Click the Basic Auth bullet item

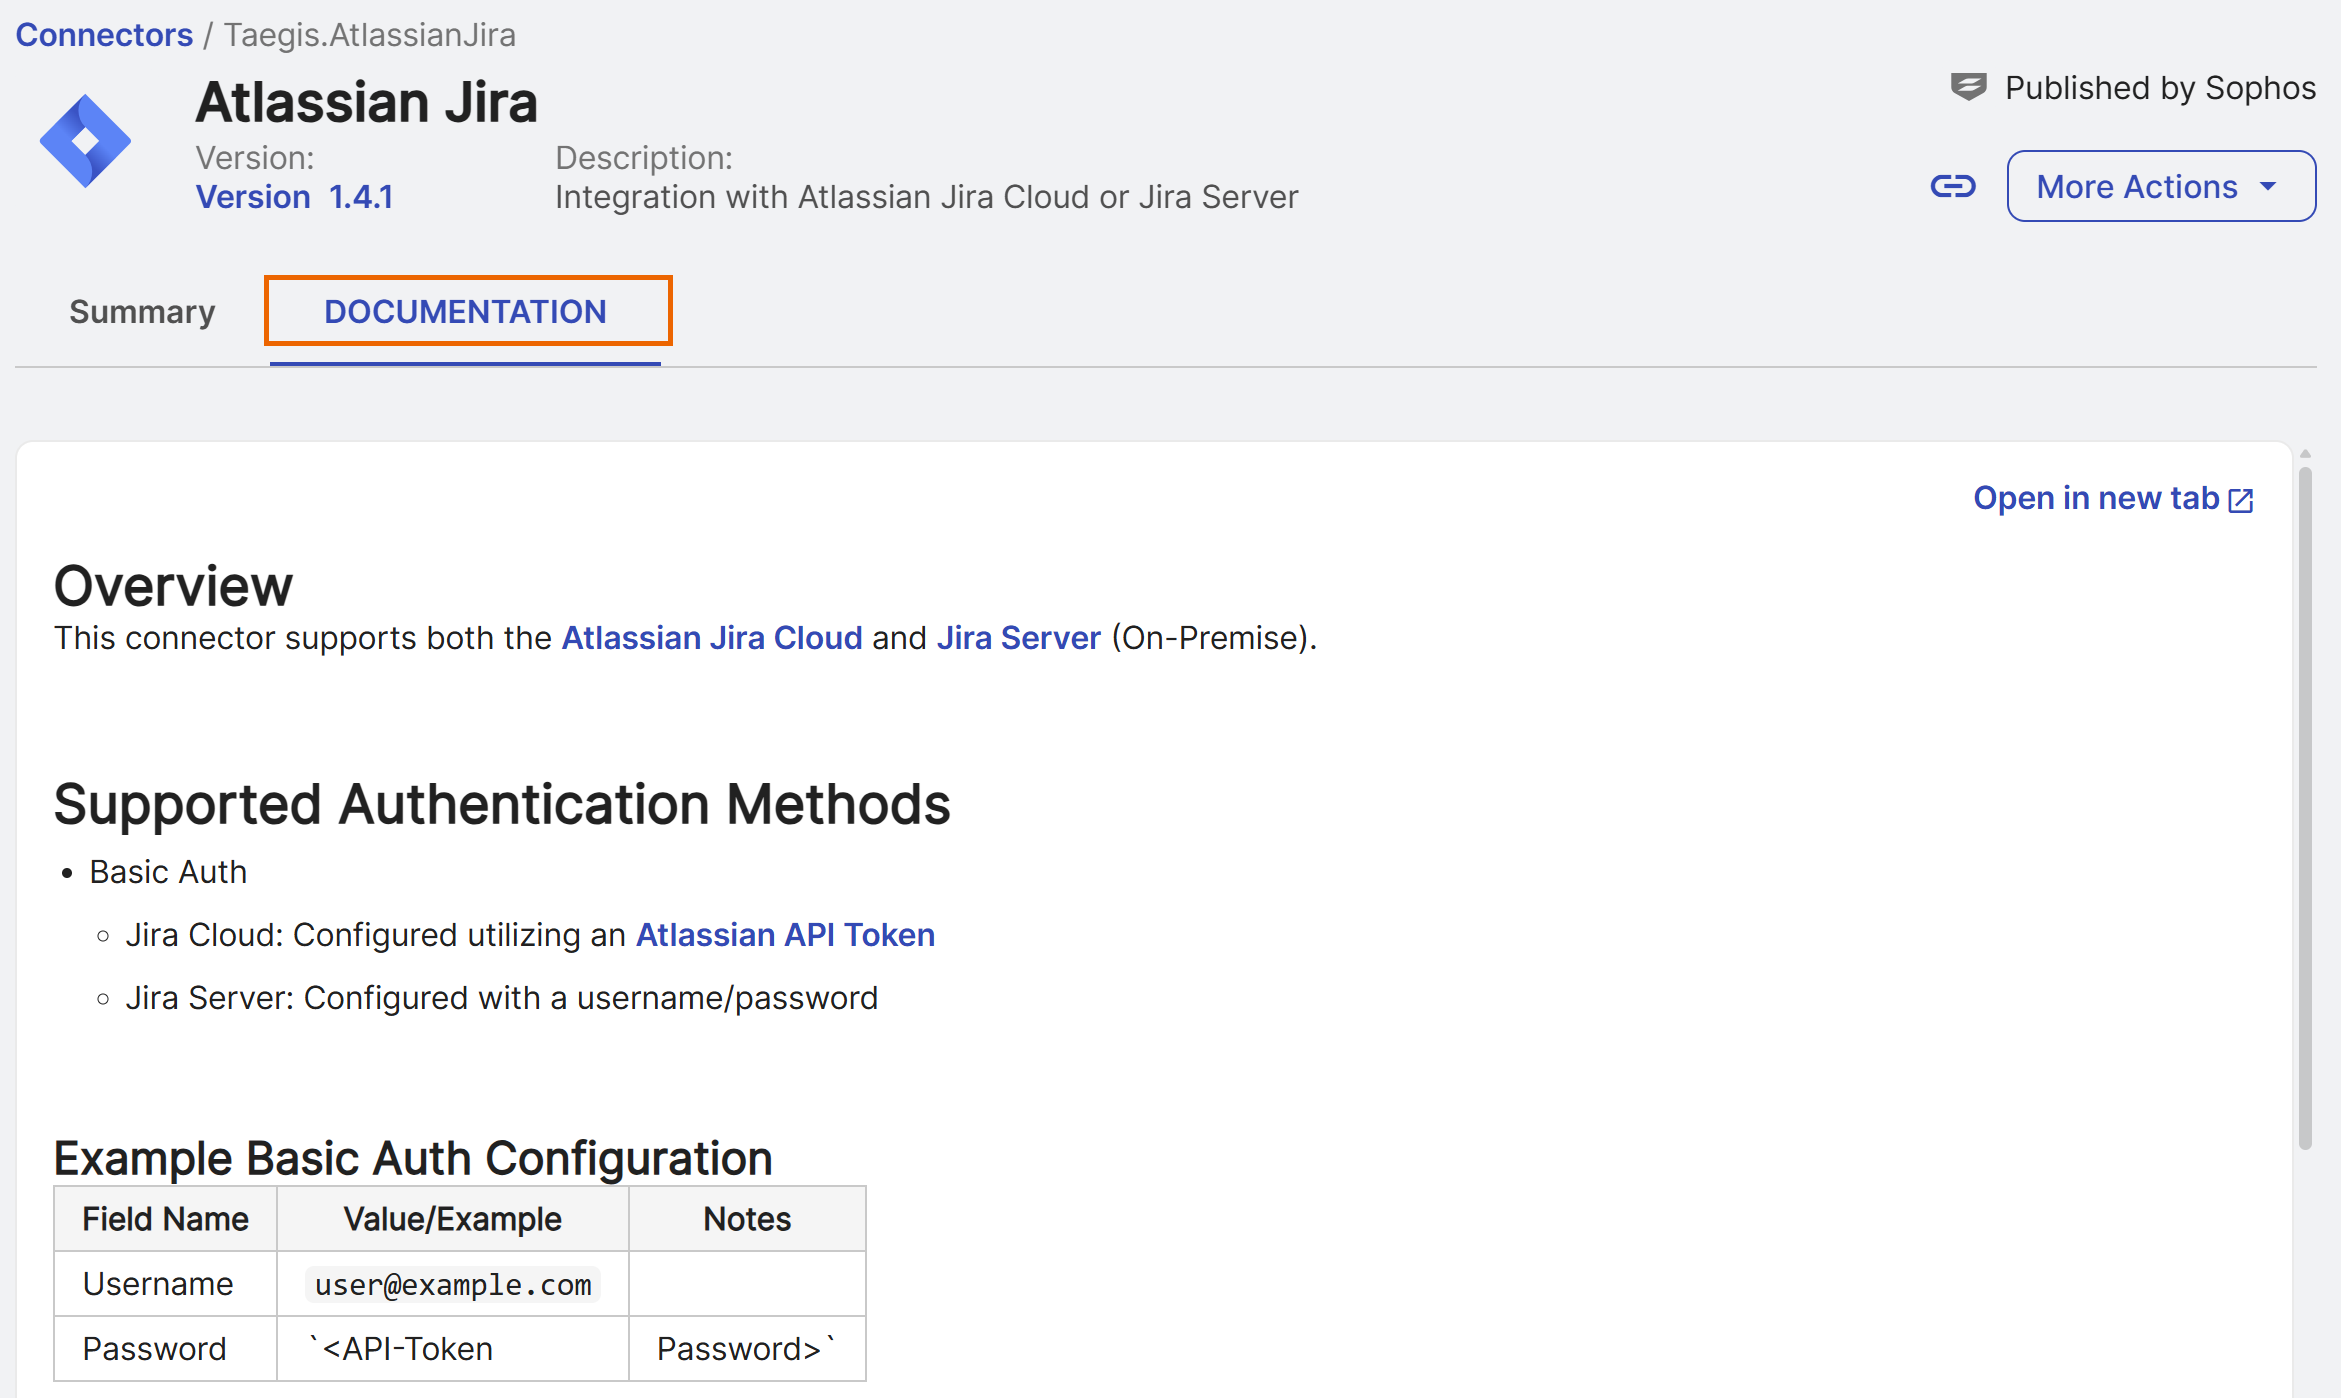(x=168, y=872)
